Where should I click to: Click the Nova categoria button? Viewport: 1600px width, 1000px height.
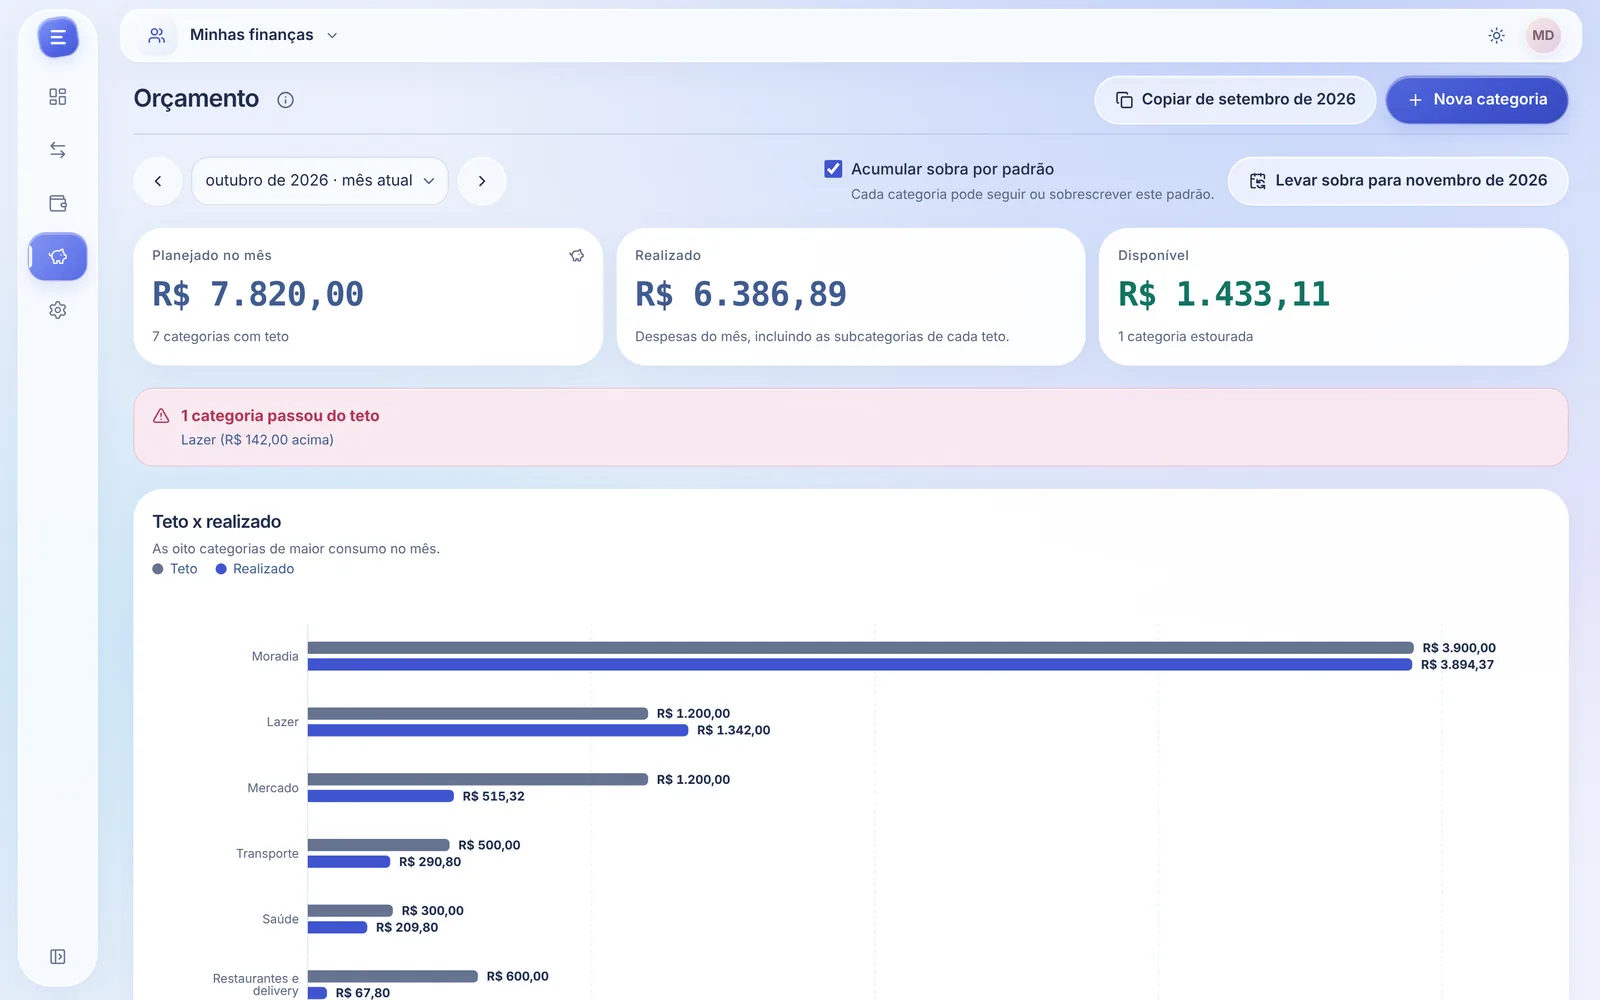point(1477,100)
